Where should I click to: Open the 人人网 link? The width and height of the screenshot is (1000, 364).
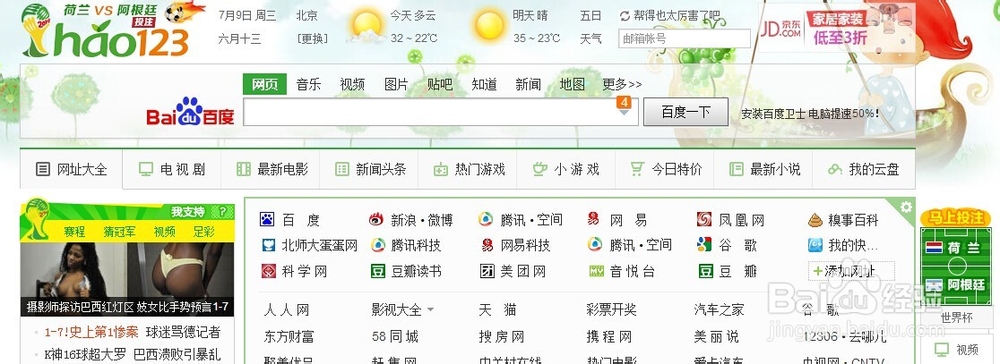(286, 310)
